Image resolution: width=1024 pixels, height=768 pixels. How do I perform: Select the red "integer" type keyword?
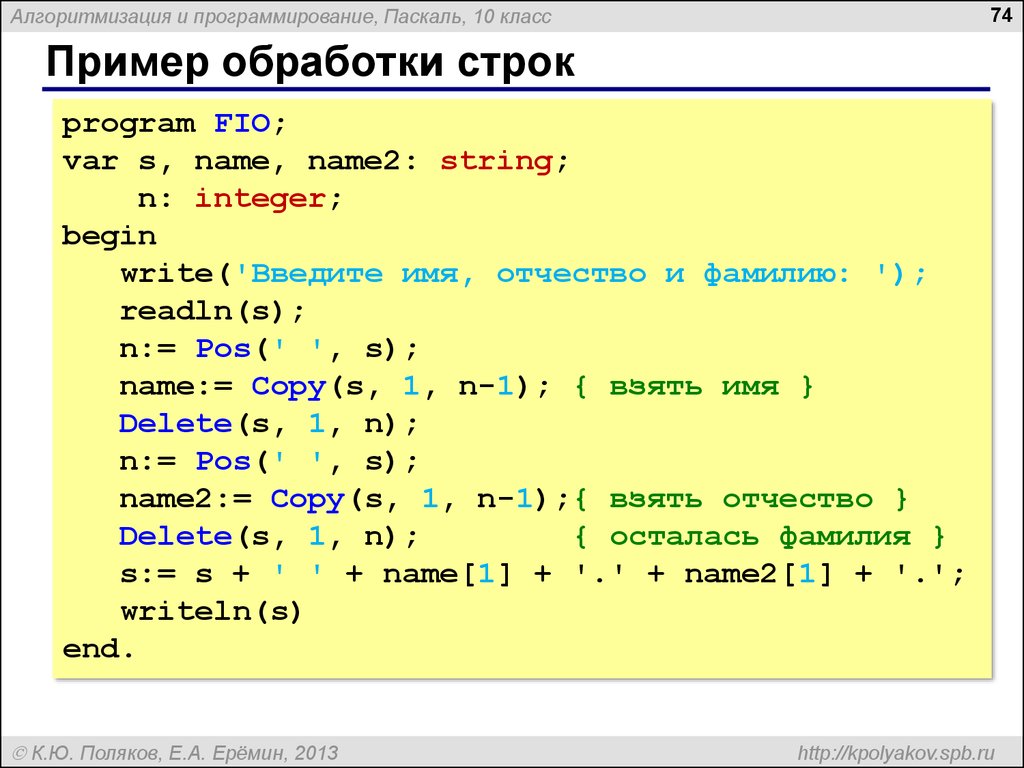point(260,199)
